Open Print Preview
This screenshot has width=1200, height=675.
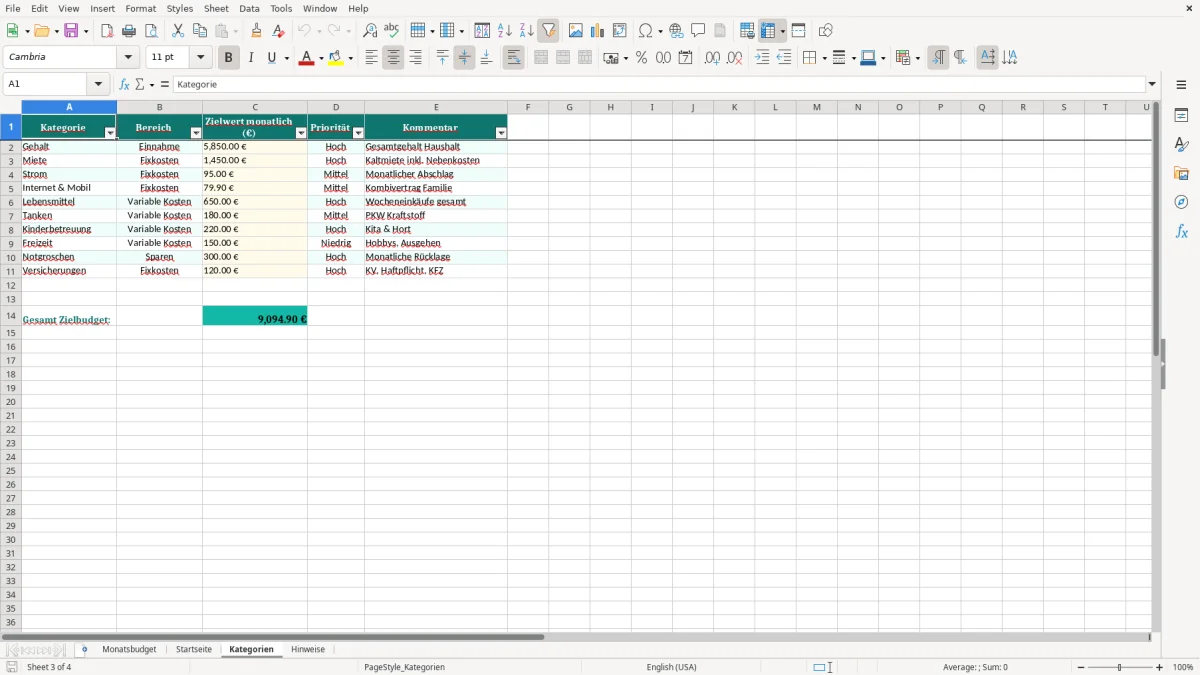[151, 31]
